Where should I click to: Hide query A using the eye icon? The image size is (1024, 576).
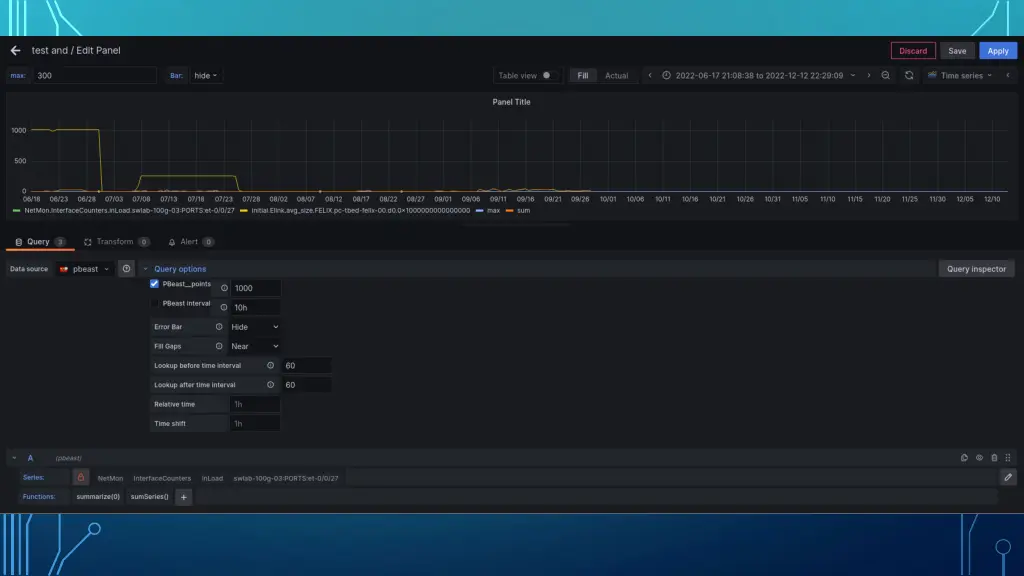979,458
